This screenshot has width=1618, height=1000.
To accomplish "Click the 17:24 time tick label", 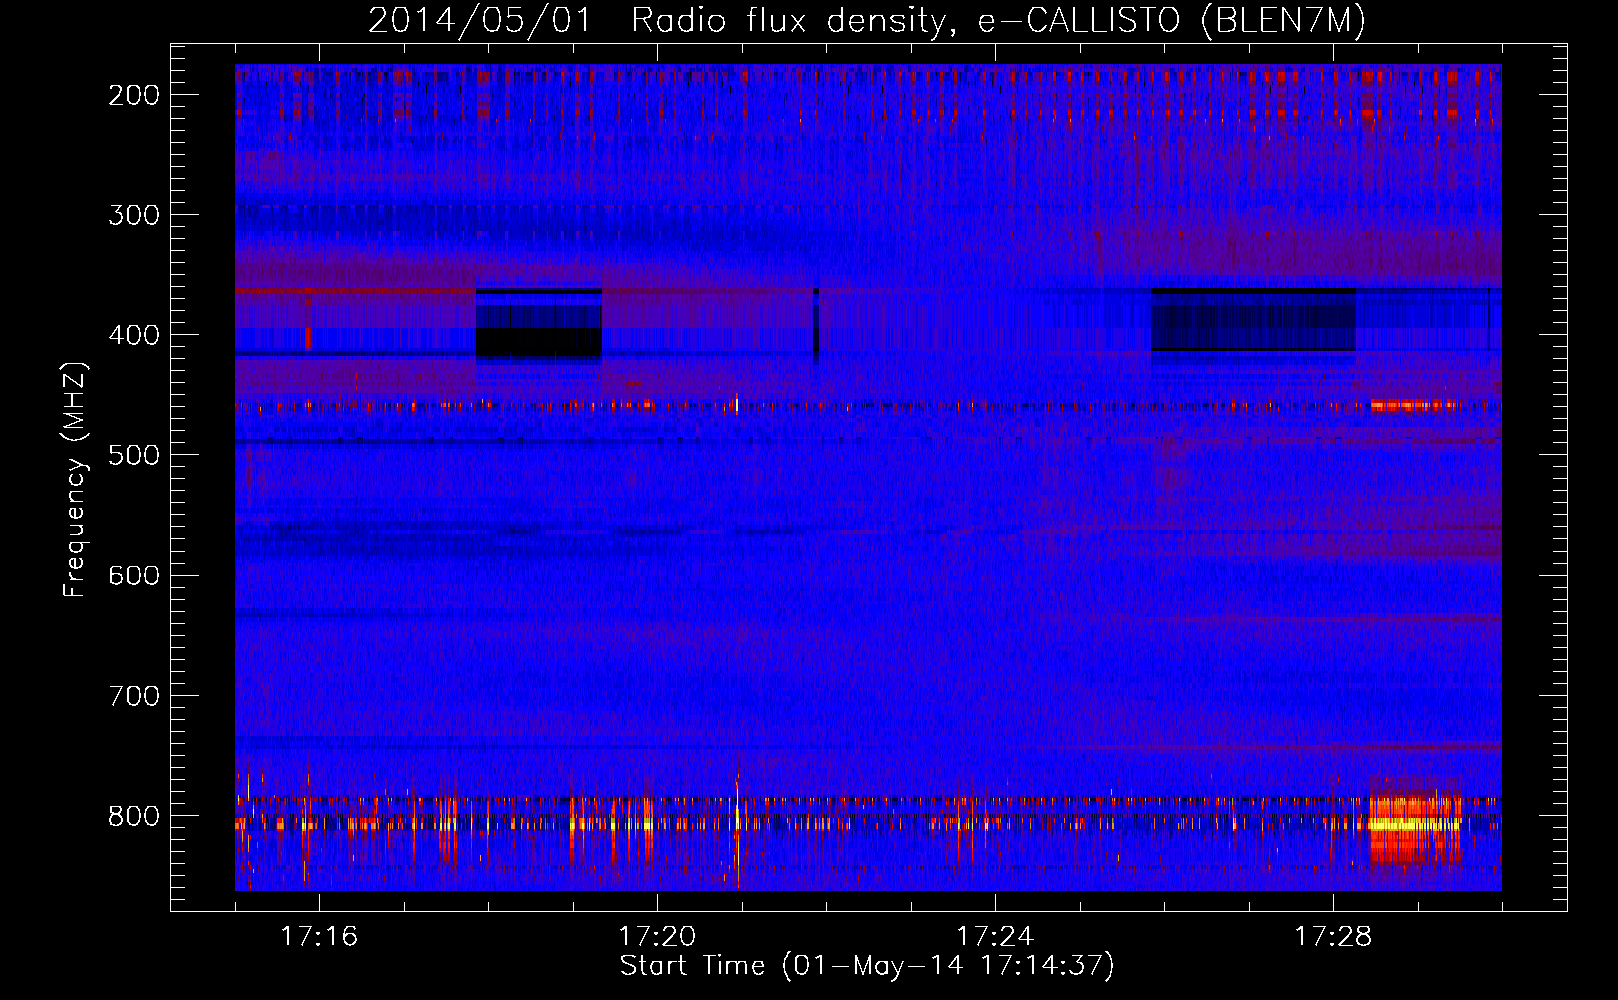I will click(995, 937).
